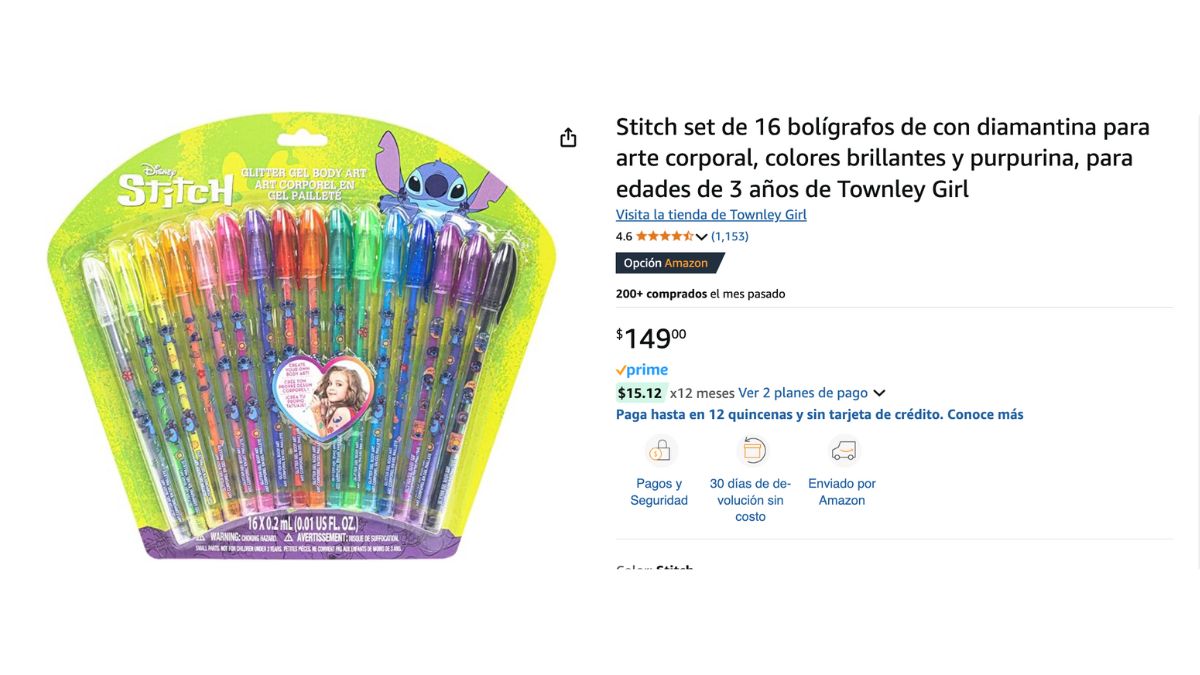Click the Pagos y Seguridad label
The height and width of the screenshot is (675, 1200).
[659, 492]
